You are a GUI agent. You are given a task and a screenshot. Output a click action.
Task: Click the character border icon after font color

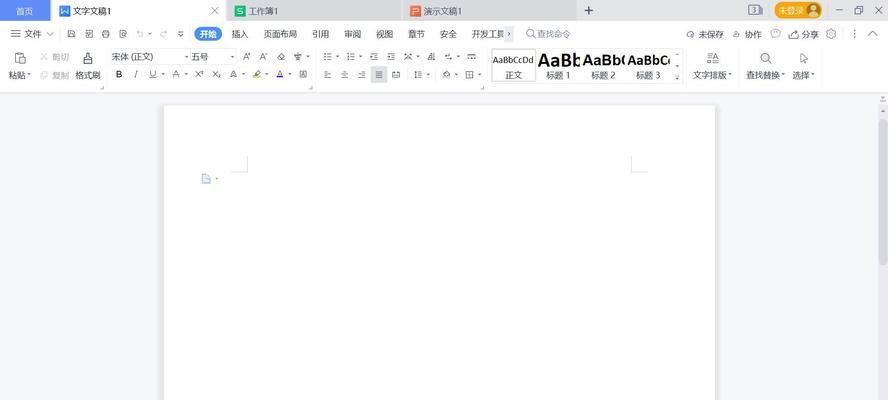click(303, 74)
